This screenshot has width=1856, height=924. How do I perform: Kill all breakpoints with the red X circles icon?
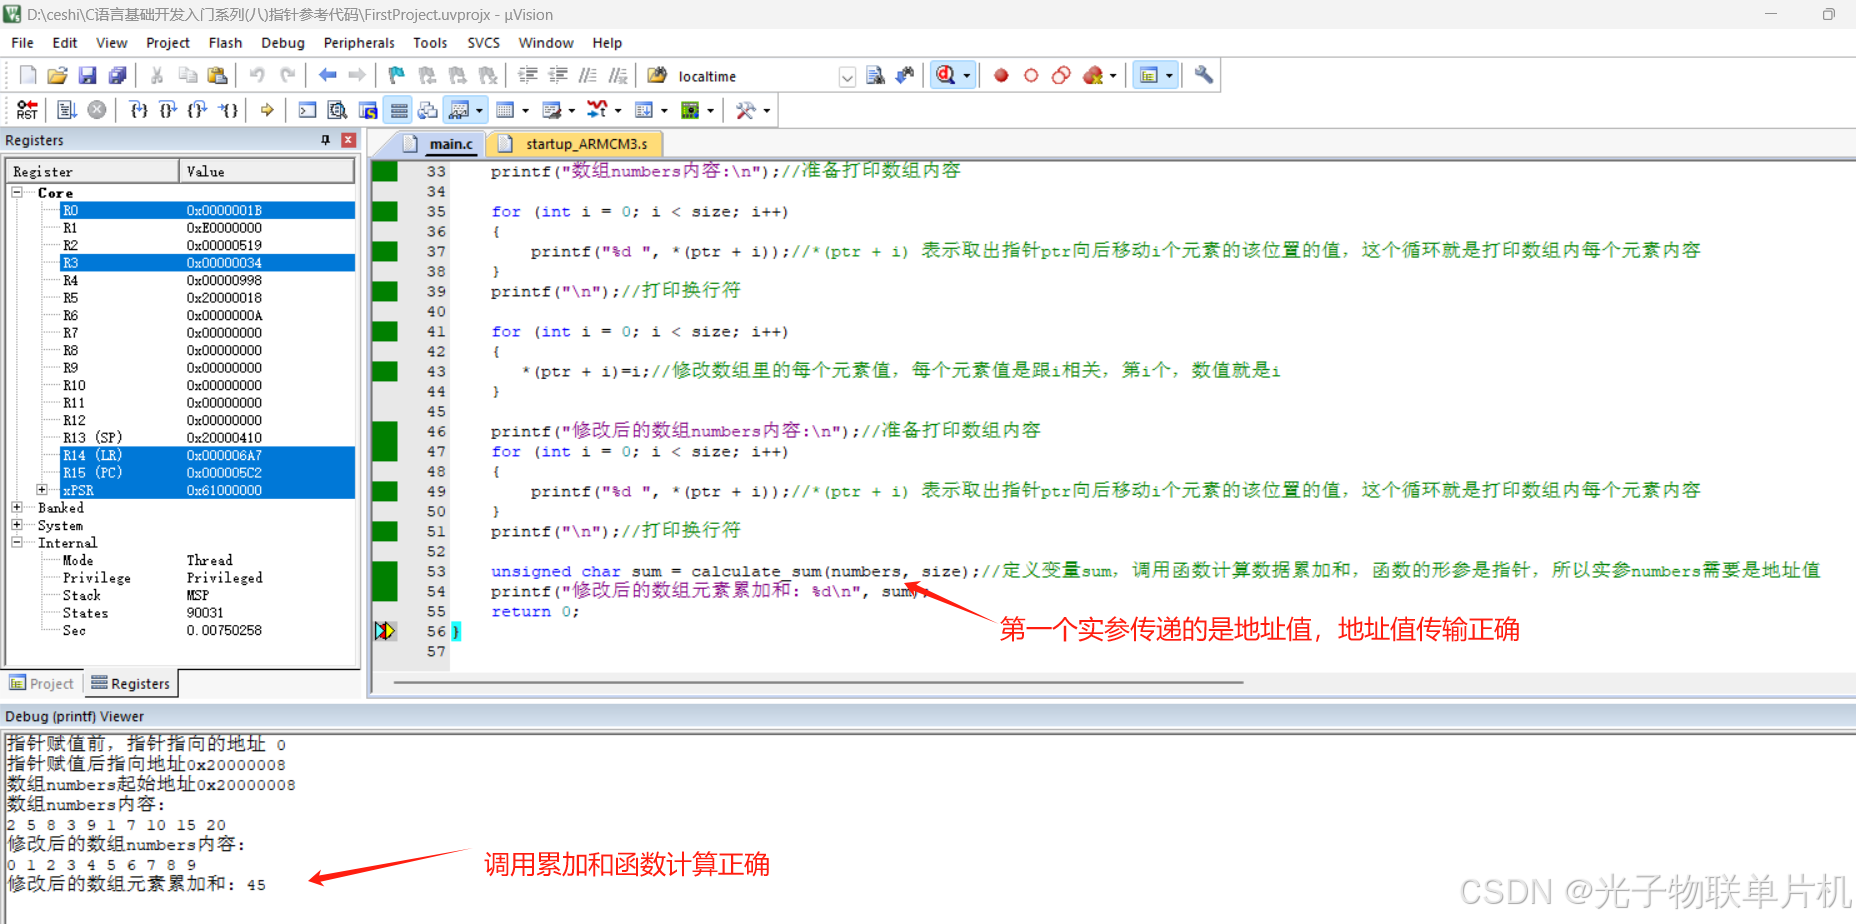coord(1093,75)
